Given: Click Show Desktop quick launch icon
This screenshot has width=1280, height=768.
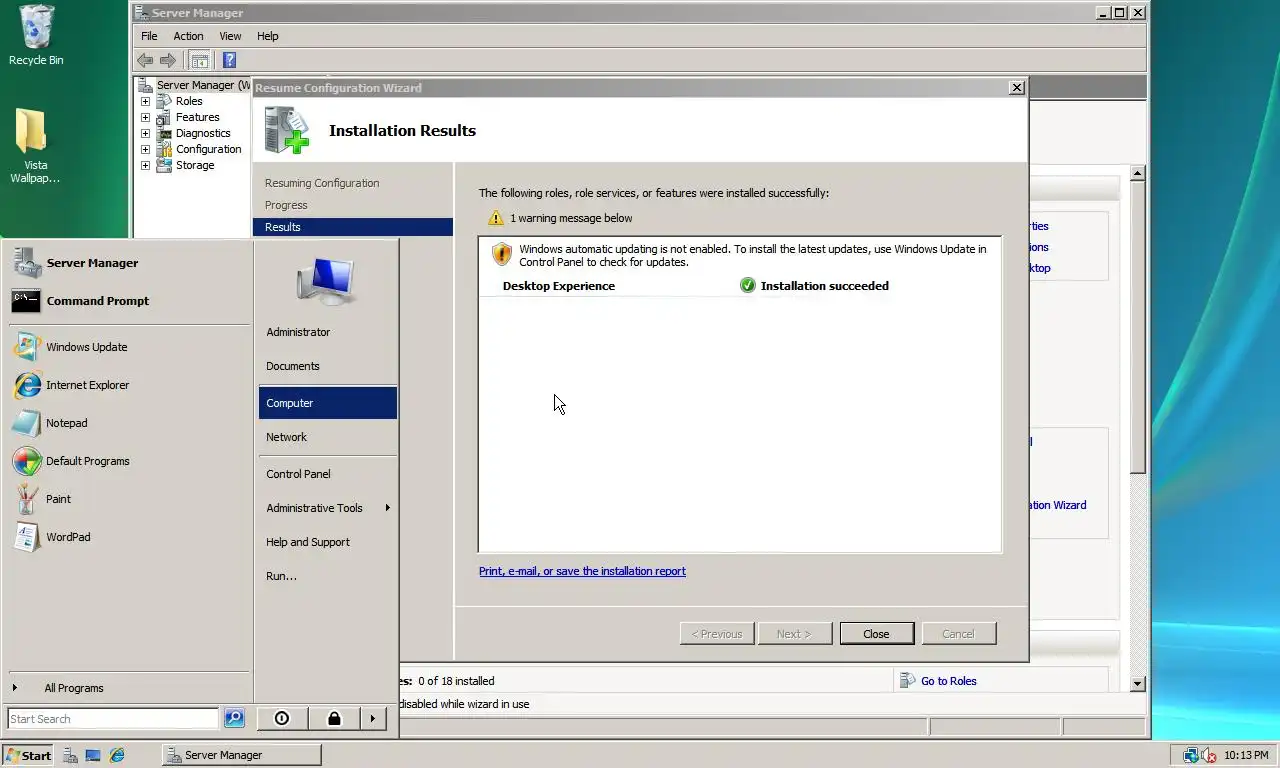Looking at the screenshot, I should coord(93,755).
